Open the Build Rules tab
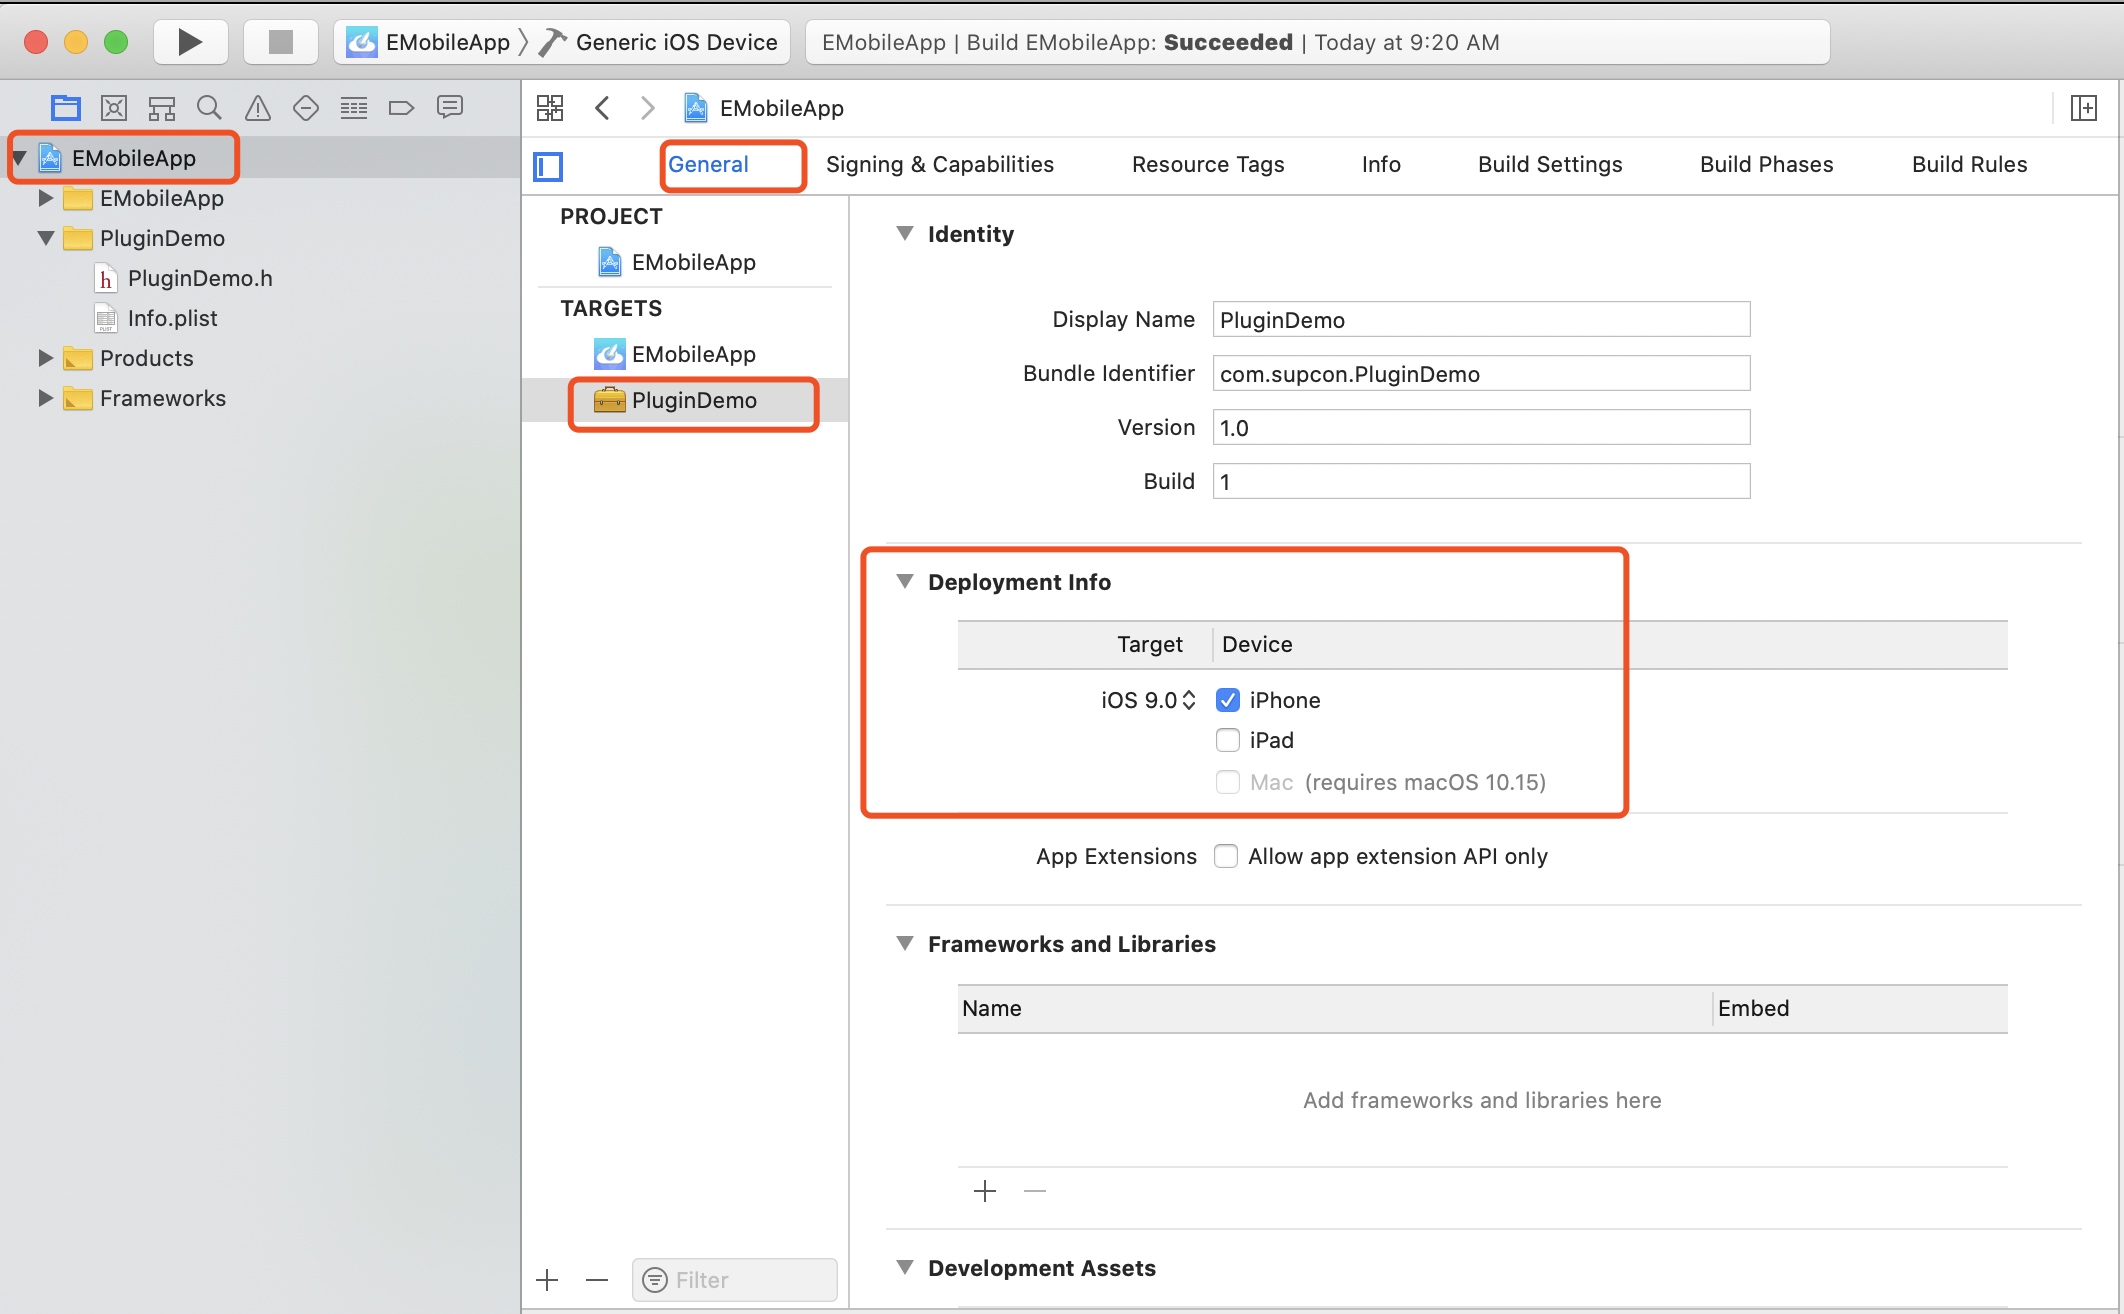This screenshot has height=1314, width=2124. 1970,165
